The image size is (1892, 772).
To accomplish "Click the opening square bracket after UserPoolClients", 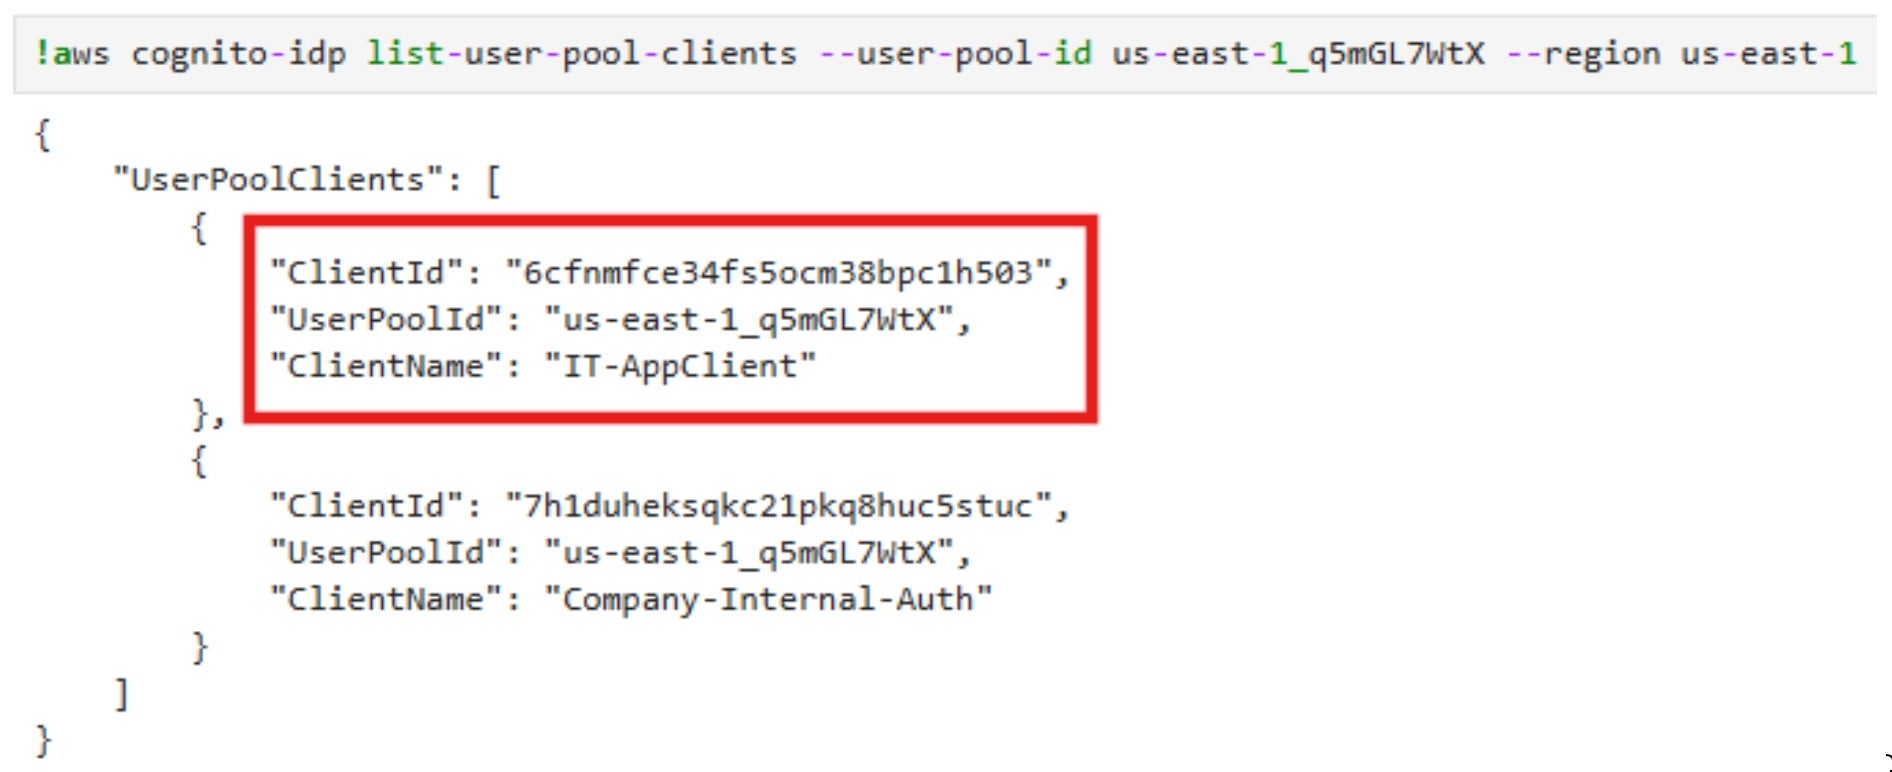I will [492, 181].
